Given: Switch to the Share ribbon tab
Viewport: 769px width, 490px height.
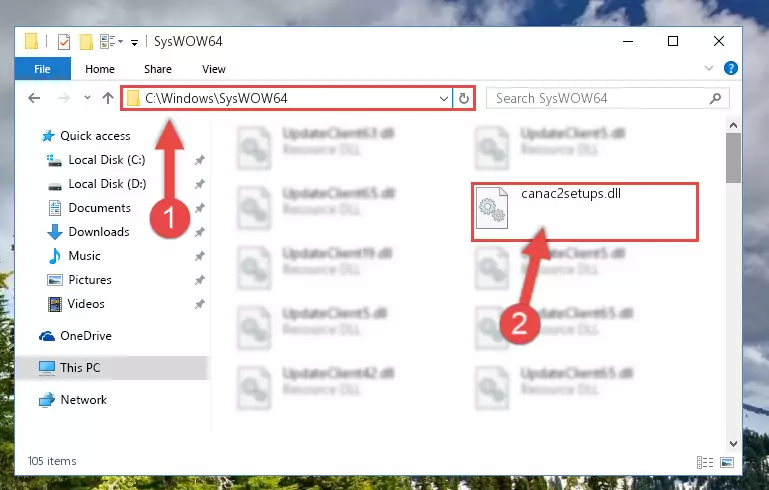Looking at the screenshot, I should (x=157, y=69).
